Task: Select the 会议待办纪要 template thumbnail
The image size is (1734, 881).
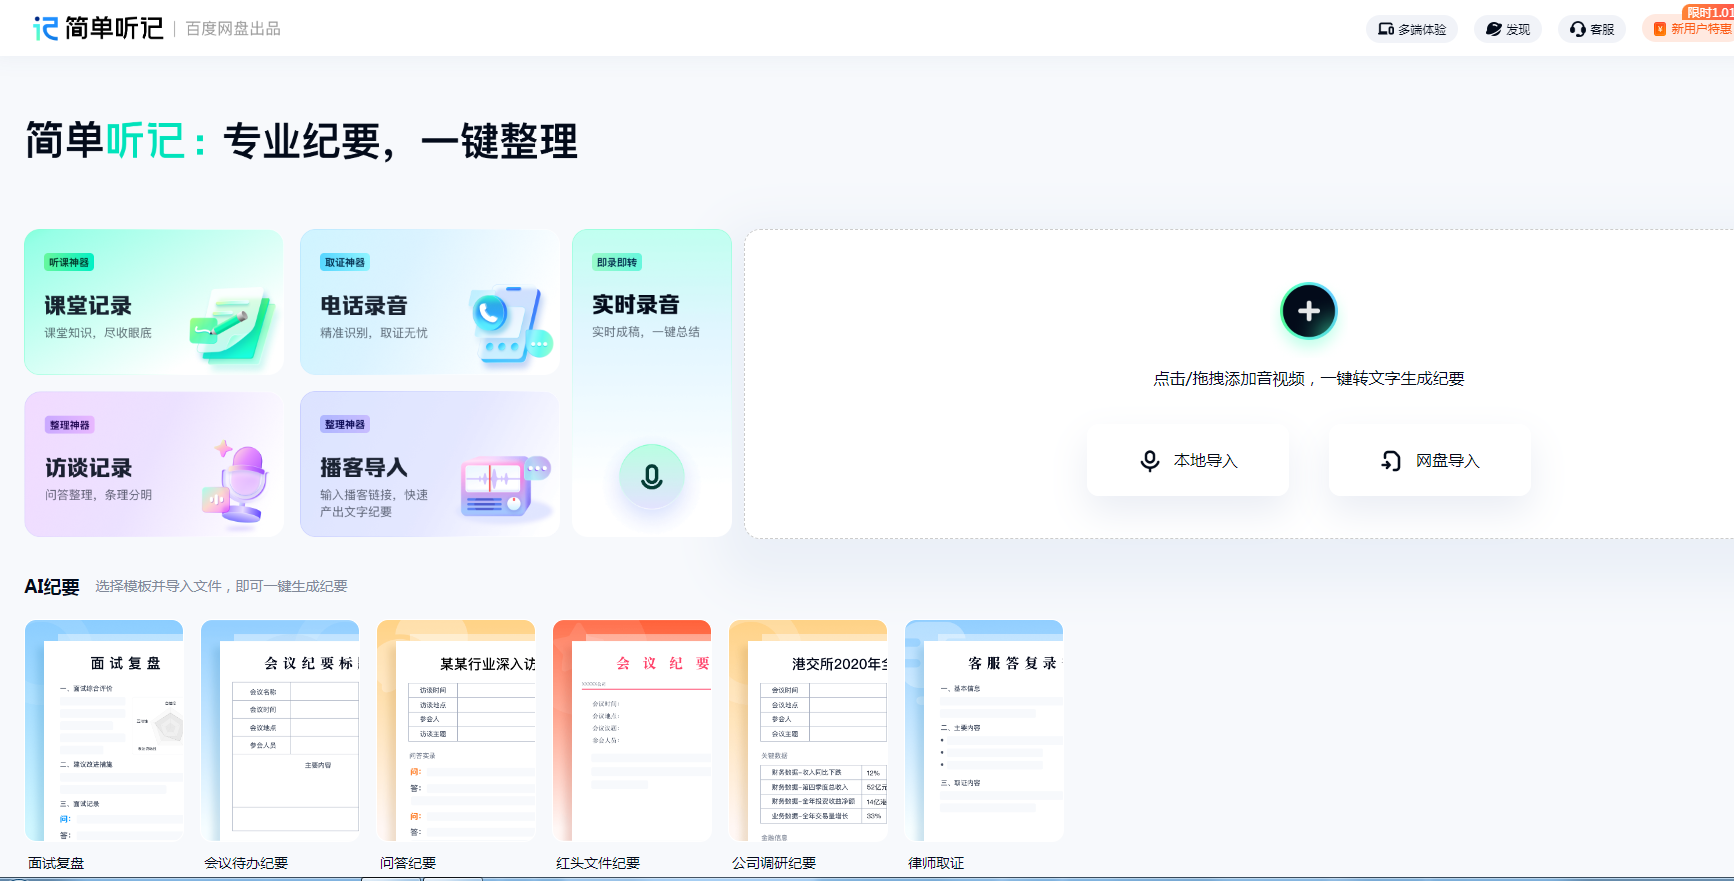Action: pyautogui.click(x=280, y=731)
